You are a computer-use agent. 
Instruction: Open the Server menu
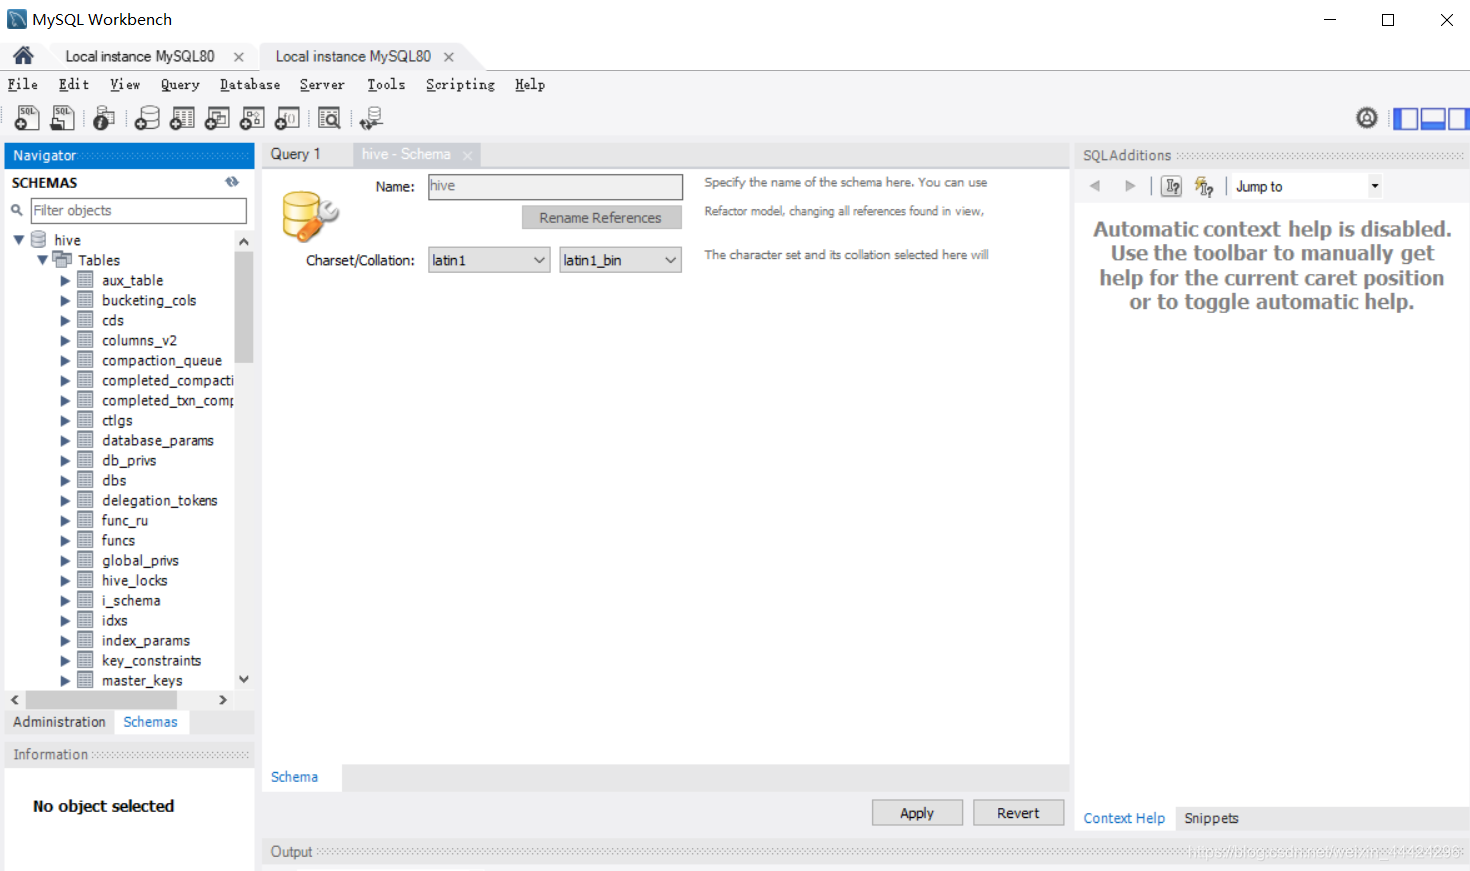tap(322, 85)
